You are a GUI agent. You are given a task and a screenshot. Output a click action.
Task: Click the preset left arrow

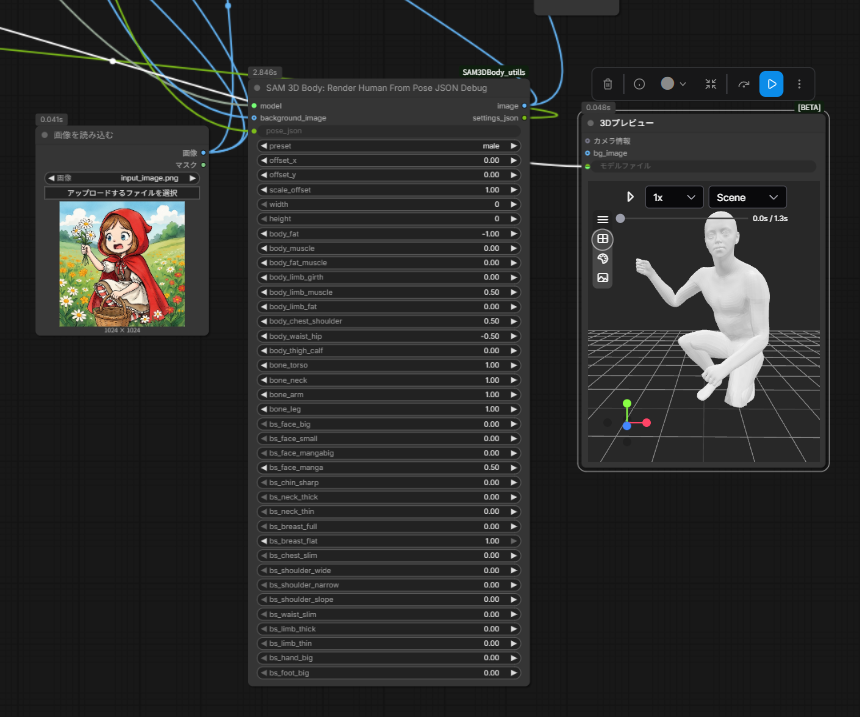pyautogui.click(x=264, y=146)
